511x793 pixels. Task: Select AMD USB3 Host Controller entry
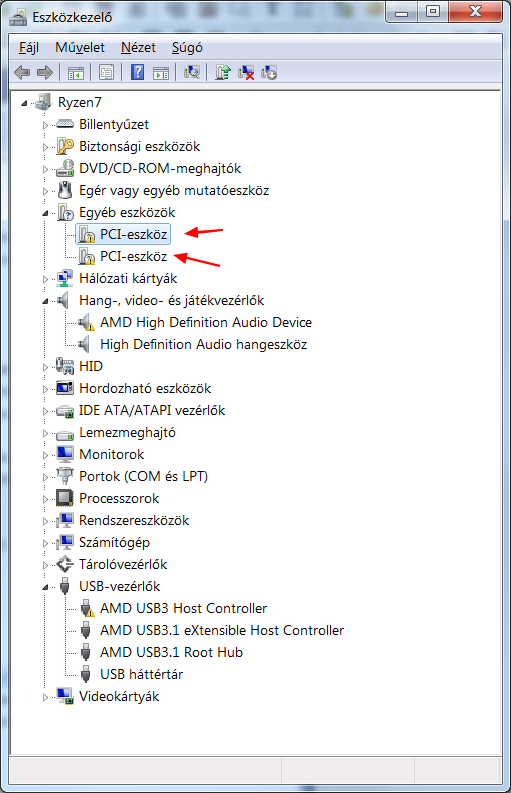point(183,608)
